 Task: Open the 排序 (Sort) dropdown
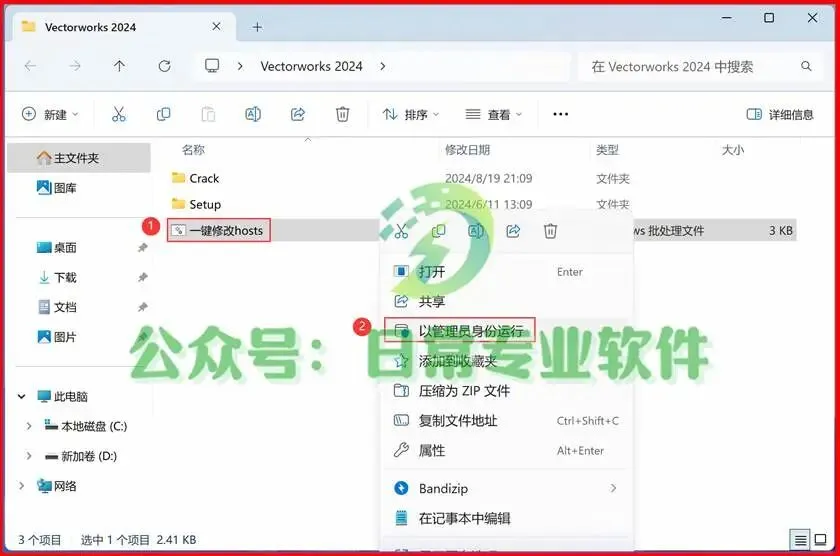[x=410, y=114]
